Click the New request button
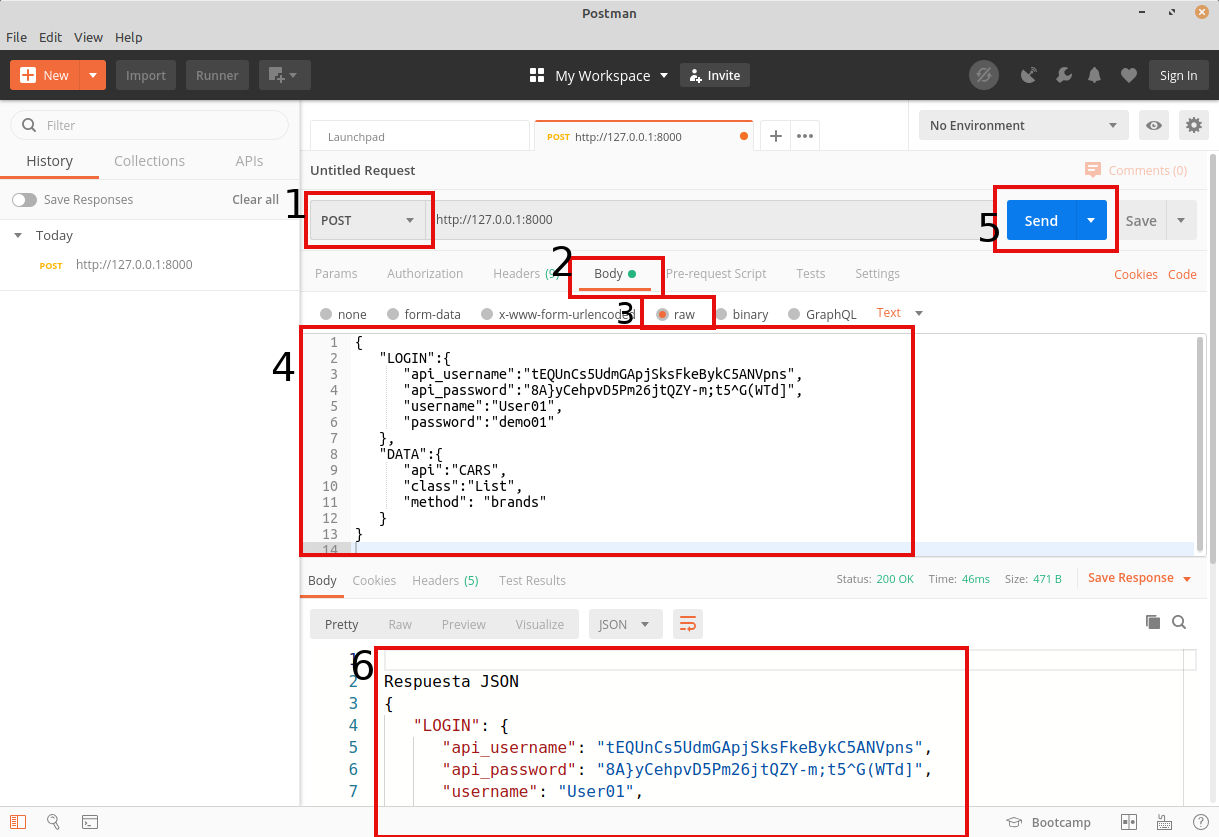This screenshot has width=1219, height=837. (x=45, y=75)
